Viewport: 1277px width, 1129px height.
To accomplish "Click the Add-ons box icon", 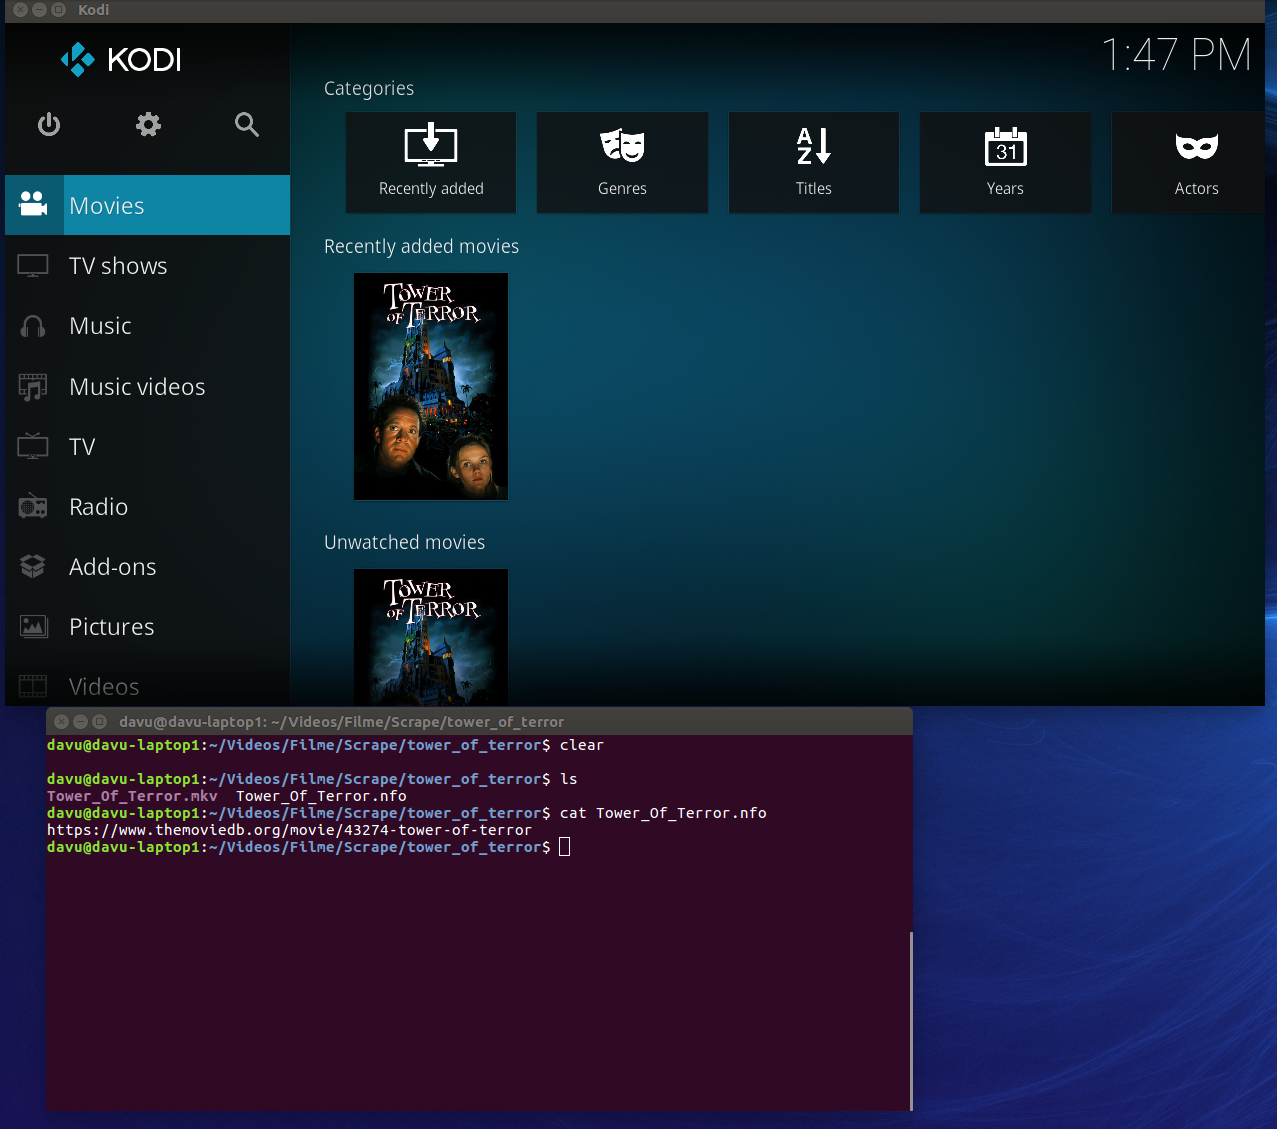I will [33, 566].
